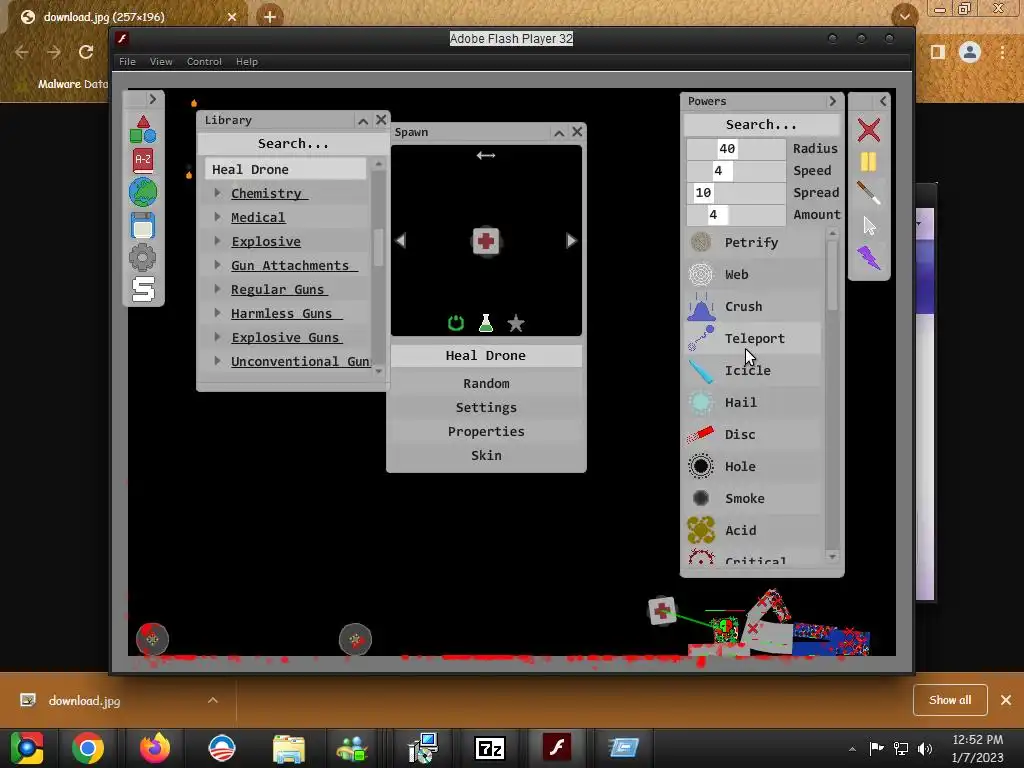The height and width of the screenshot is (768, 1024).
Task: Open the Control menu
Action: [x=204, y=61]
